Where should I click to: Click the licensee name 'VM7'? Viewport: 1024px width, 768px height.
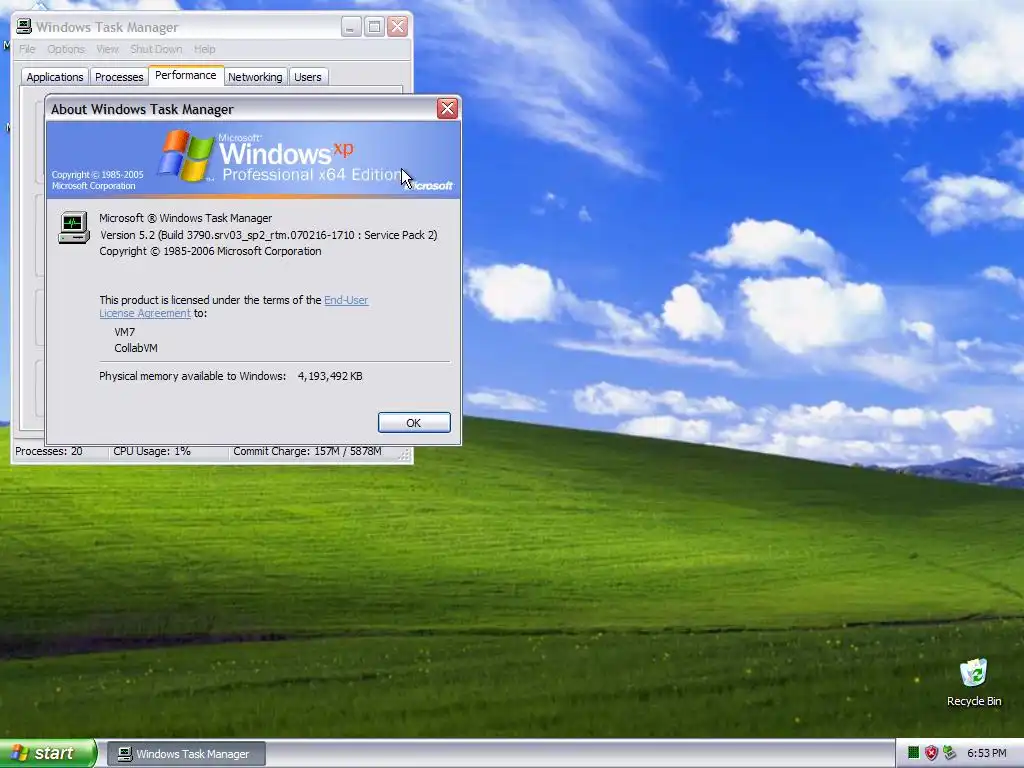pyautogui.click(x=125, y=332)
